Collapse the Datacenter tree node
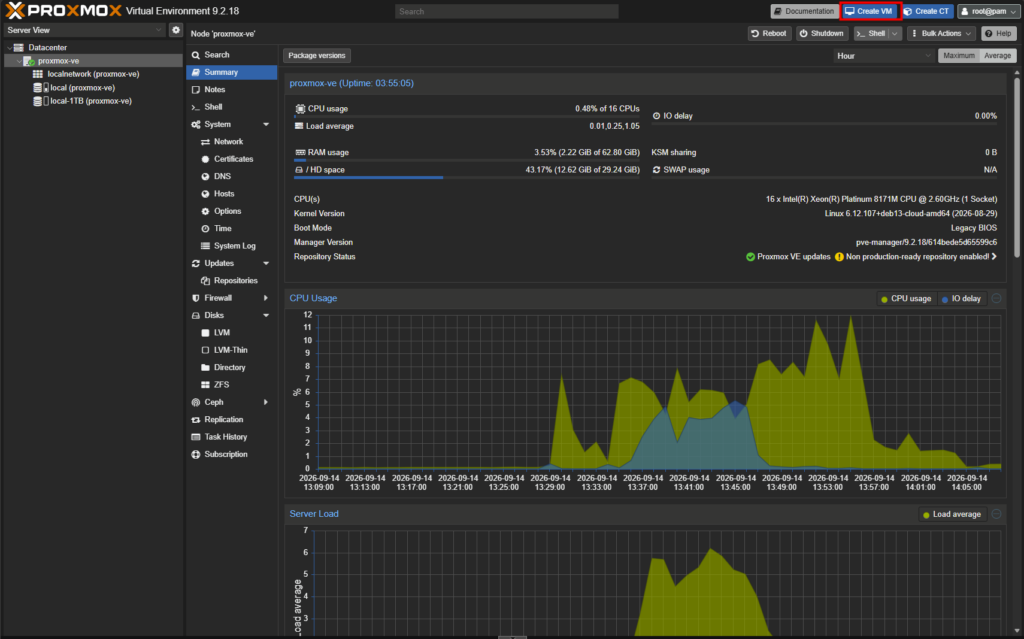Screen dimensions: 1024x639 [x=9, y=48]
